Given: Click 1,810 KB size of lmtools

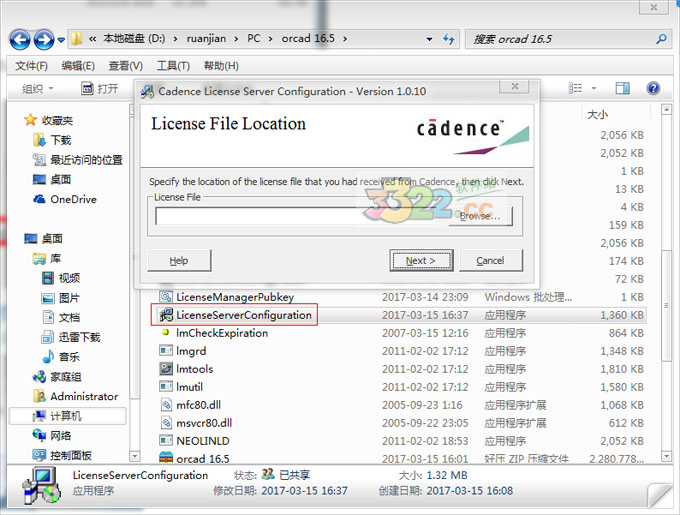Looking at the screenshot, I should [622, 369].
